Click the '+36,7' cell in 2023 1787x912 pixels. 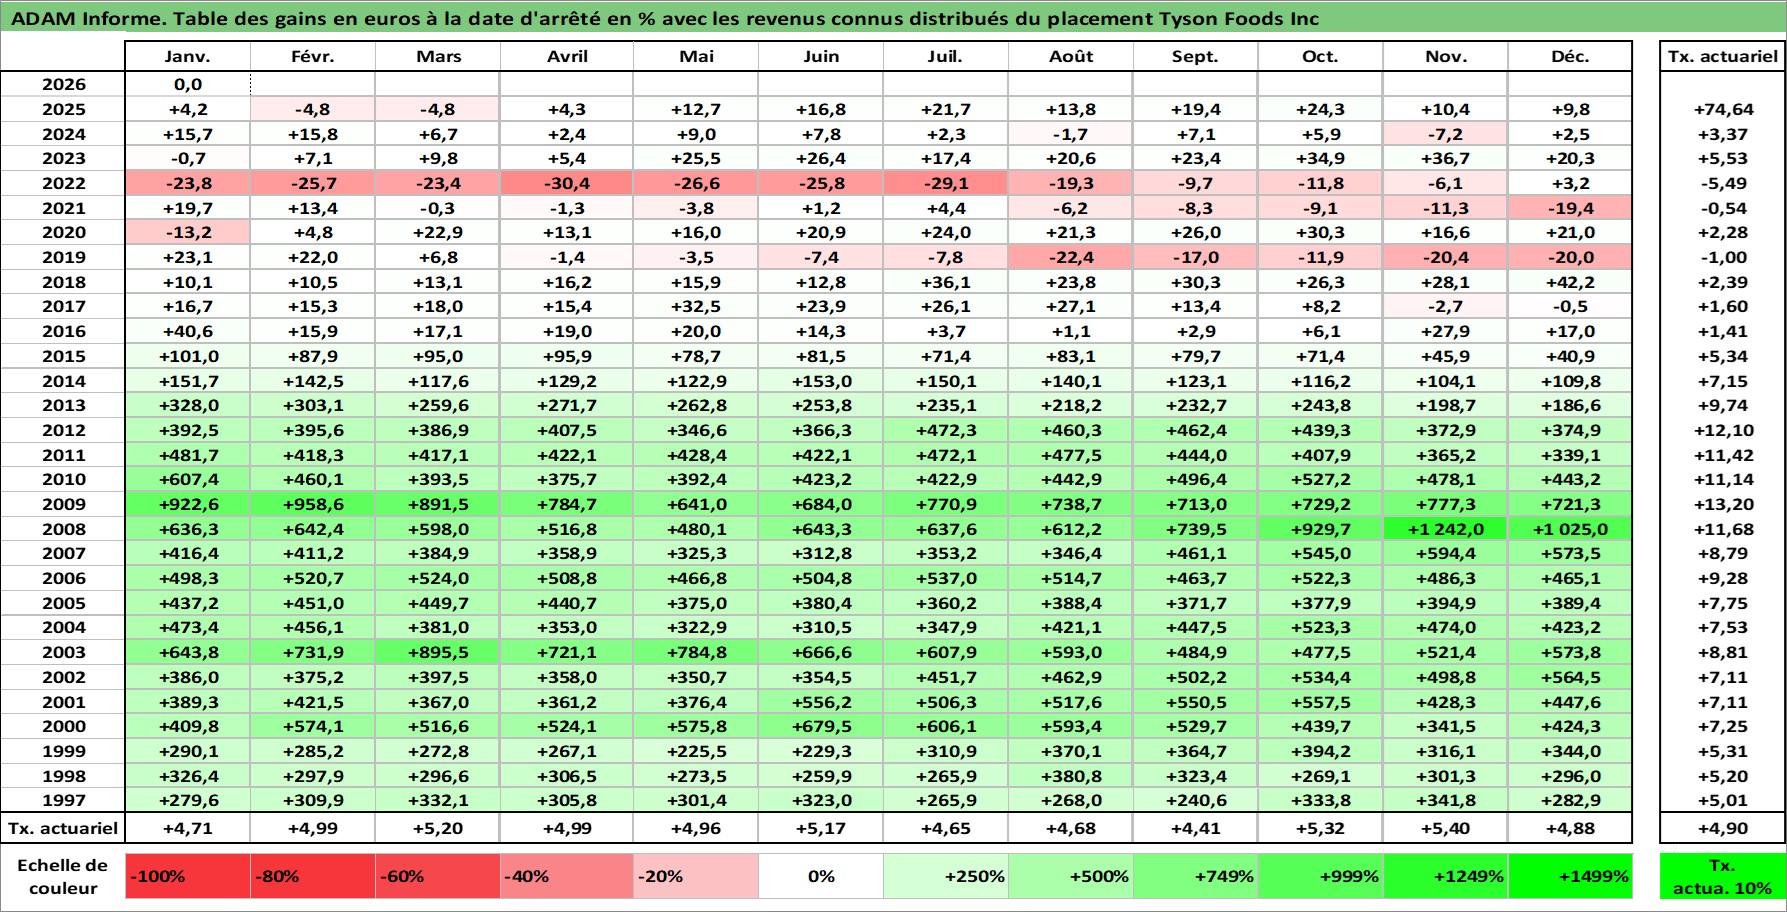[1445, 158]
